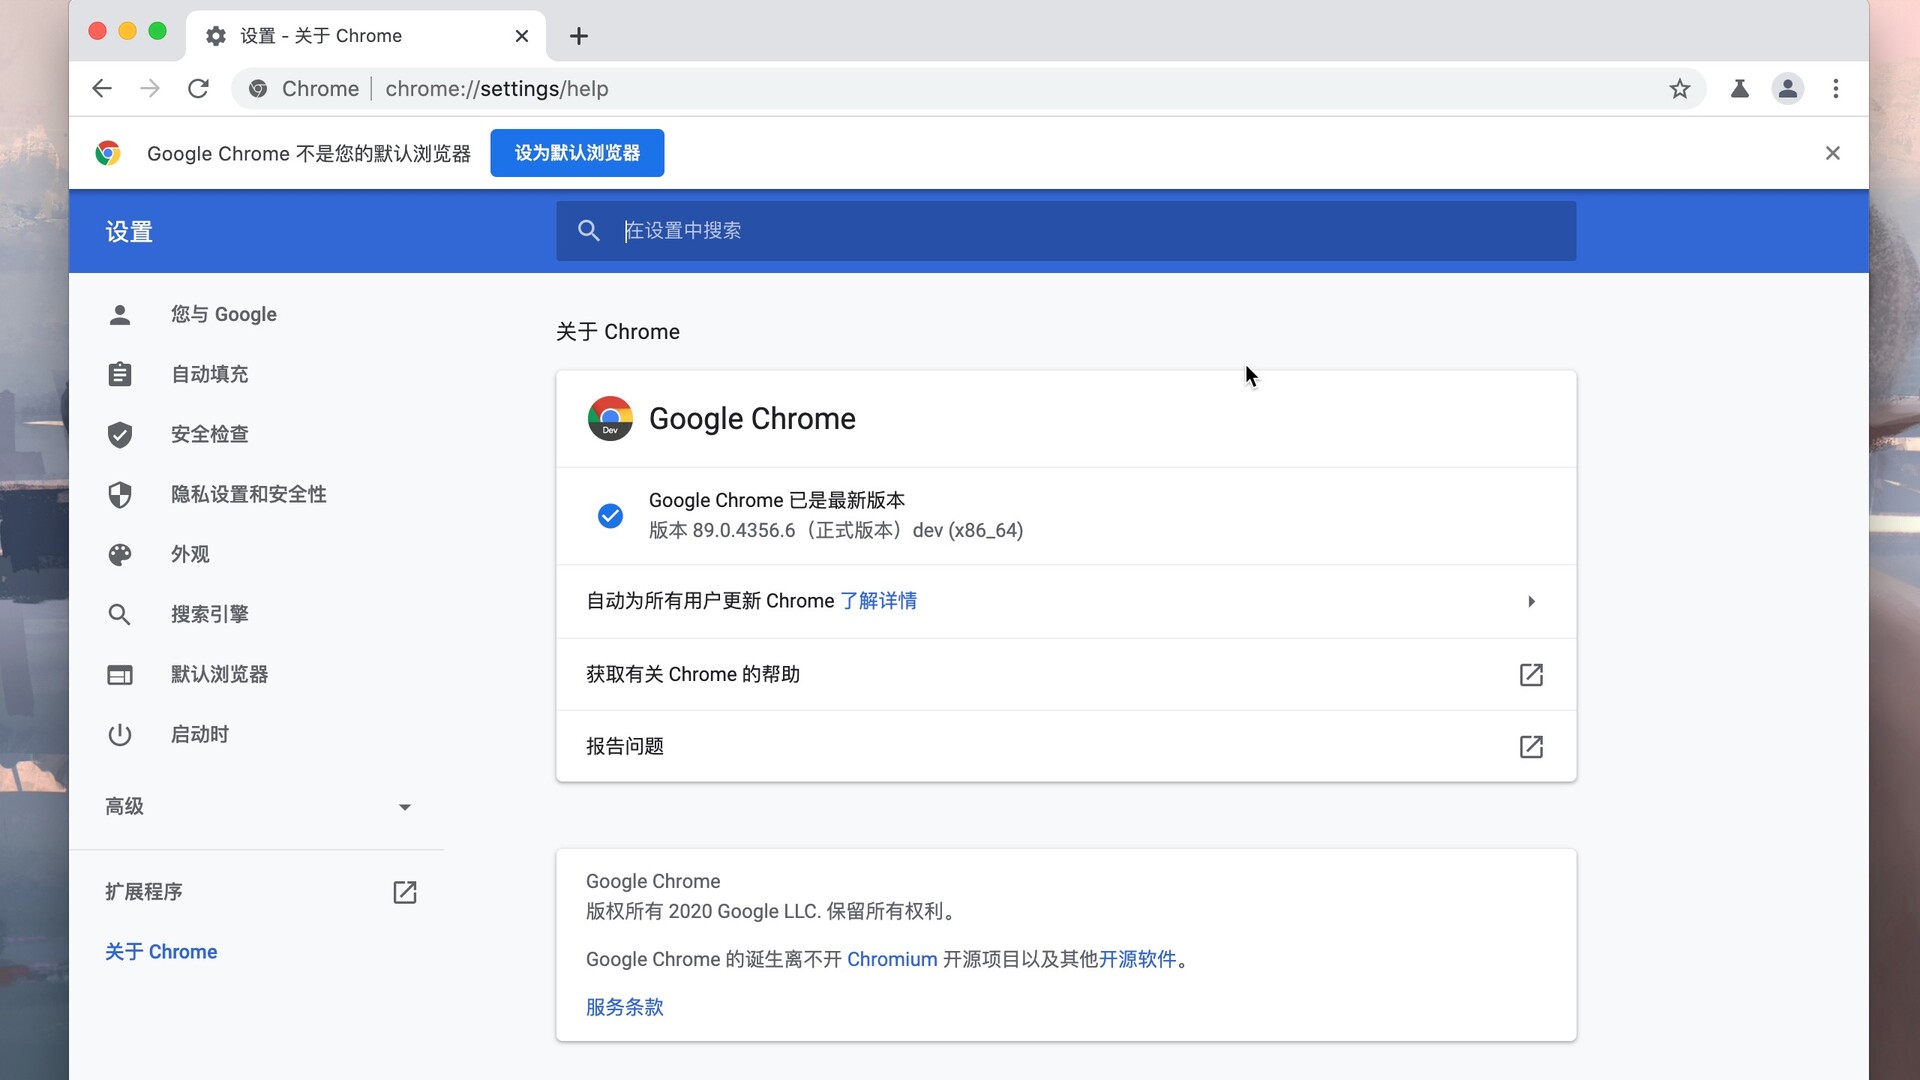Open the 服务条款 link
The height and width of the screenshot is (1080, 1920).
[625, 1007]
